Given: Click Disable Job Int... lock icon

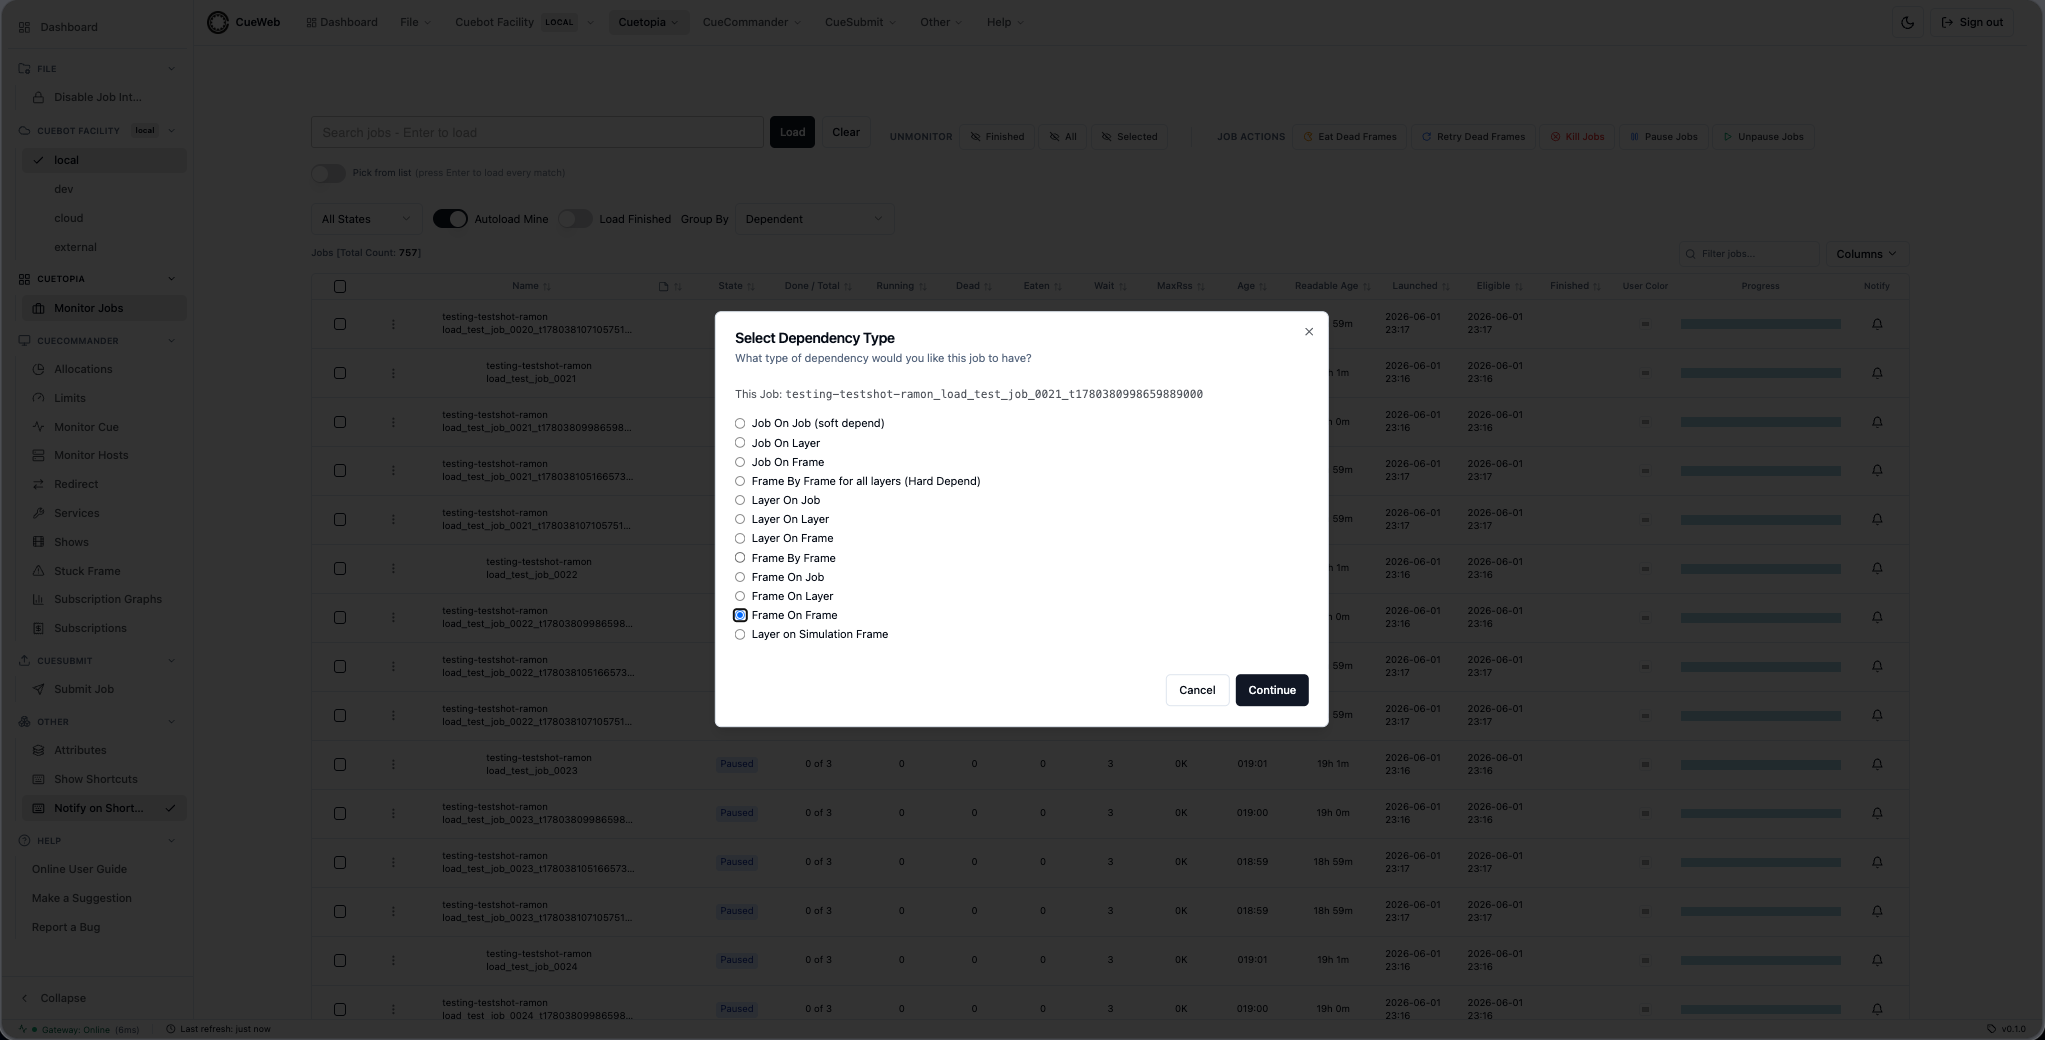Looking at the screenshot, I should [38, 98].
